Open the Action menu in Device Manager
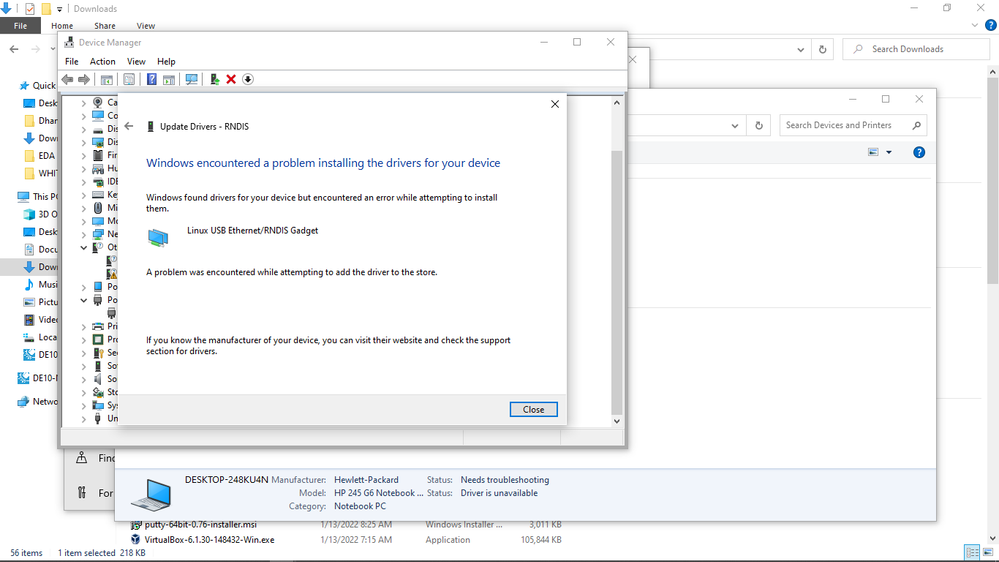Screen dimensions: 999x562 pos(103,62)
